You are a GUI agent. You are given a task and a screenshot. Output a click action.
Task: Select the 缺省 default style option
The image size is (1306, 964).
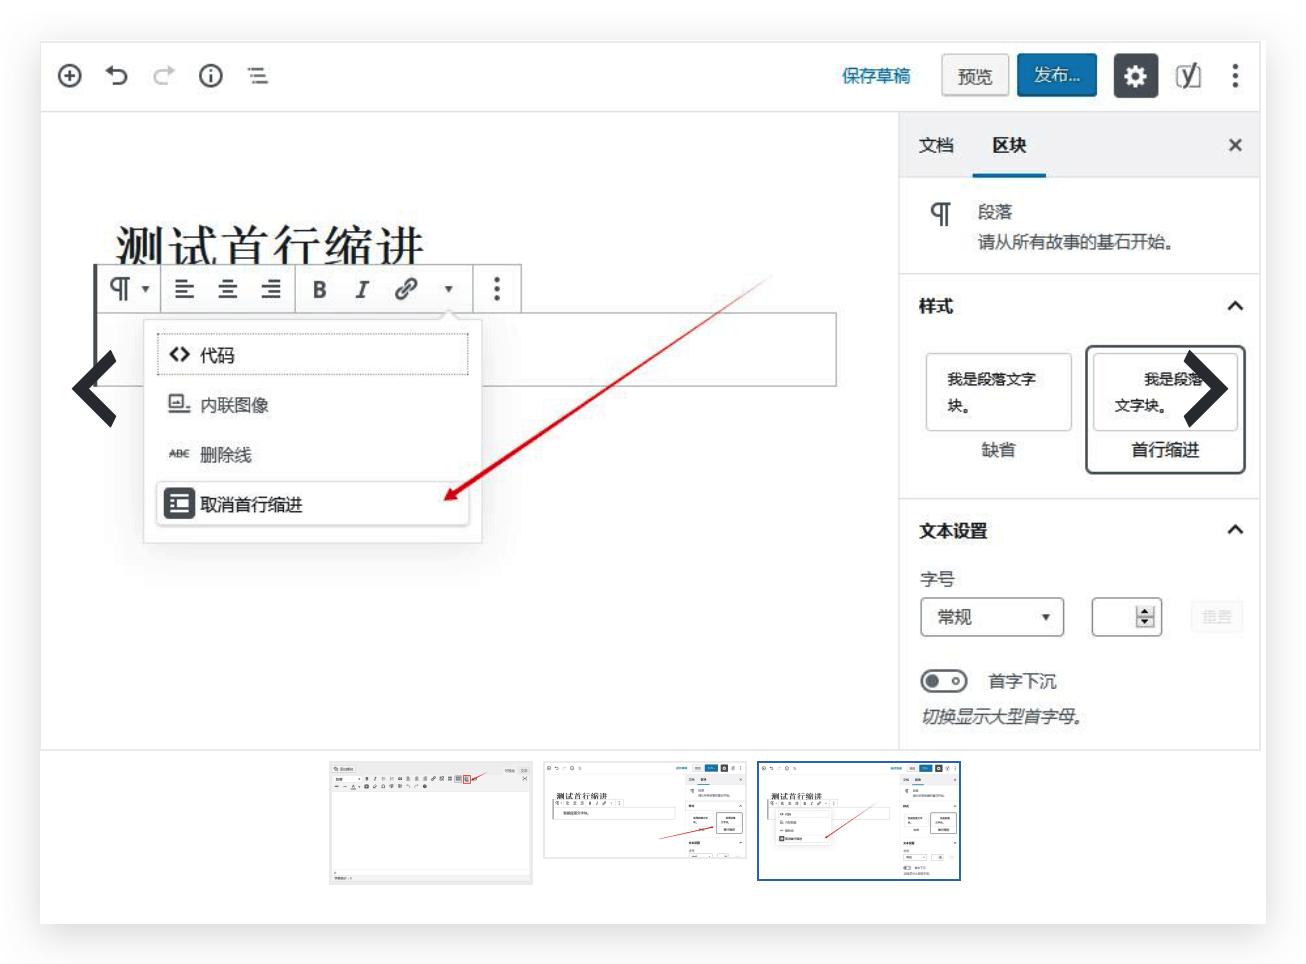tap(998, 405)
